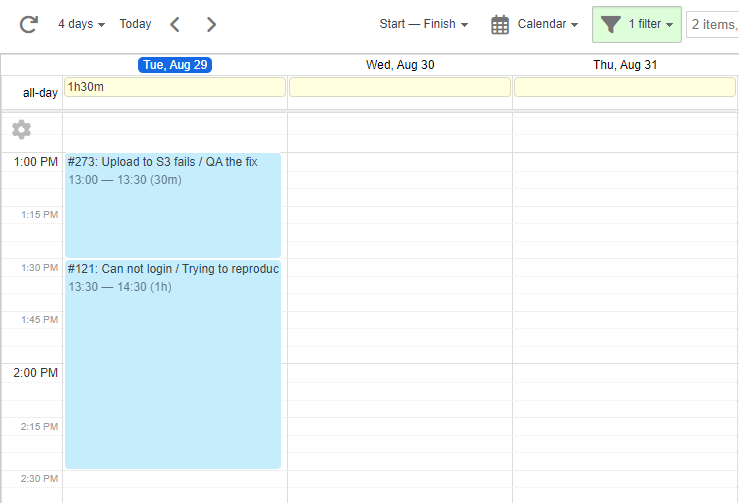Click the calendar grid icon

(x=500, y=25)
